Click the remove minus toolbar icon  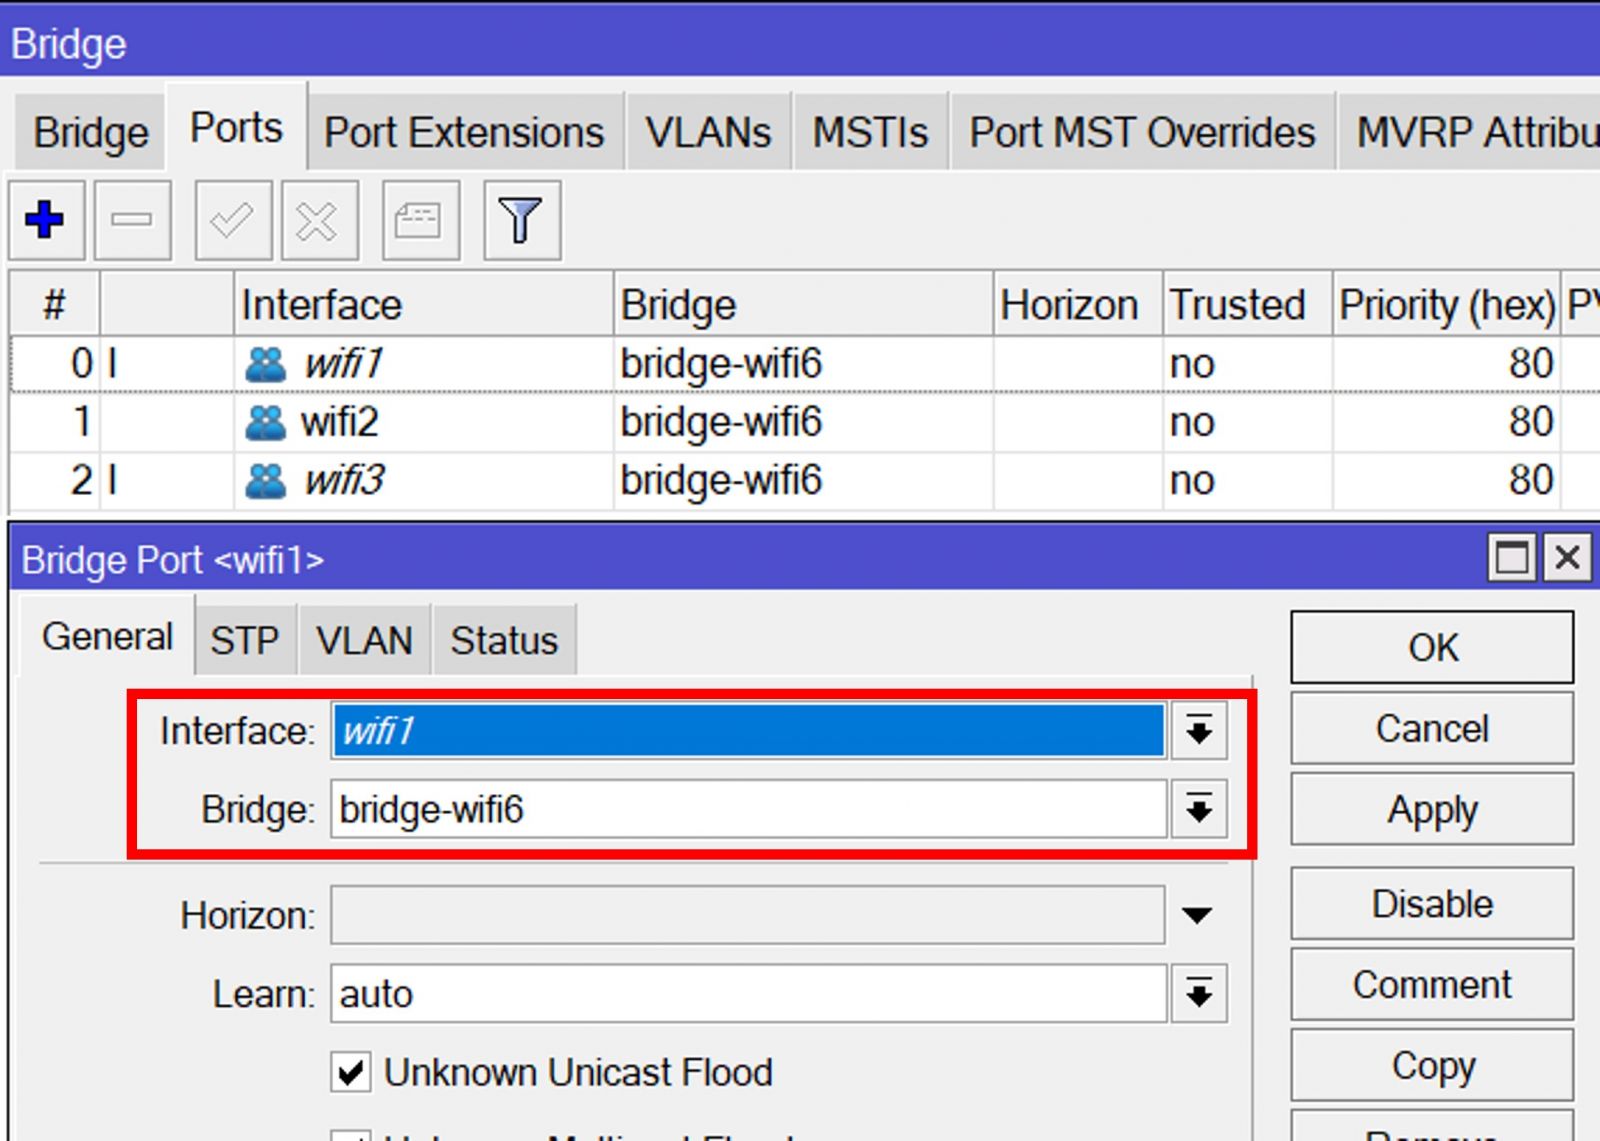(x=132, y=220)
